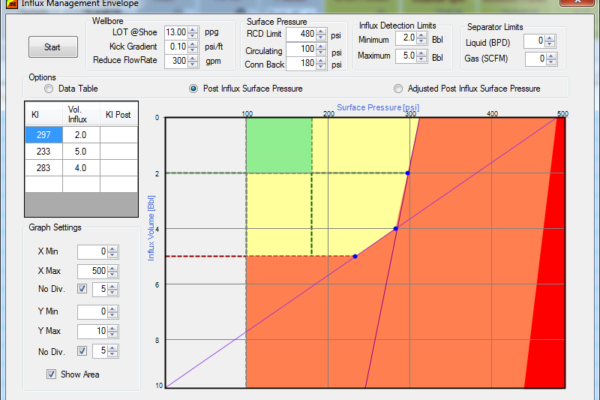Click the Y Max spinner arrows
The height and width of the screenshot is (400, 600).
point(113,331)
